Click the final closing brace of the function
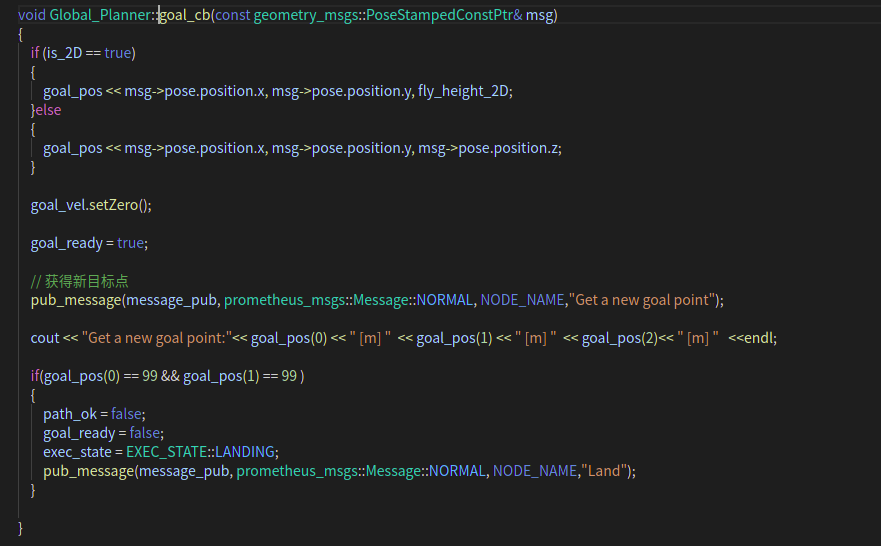 [x=21, y=527]
